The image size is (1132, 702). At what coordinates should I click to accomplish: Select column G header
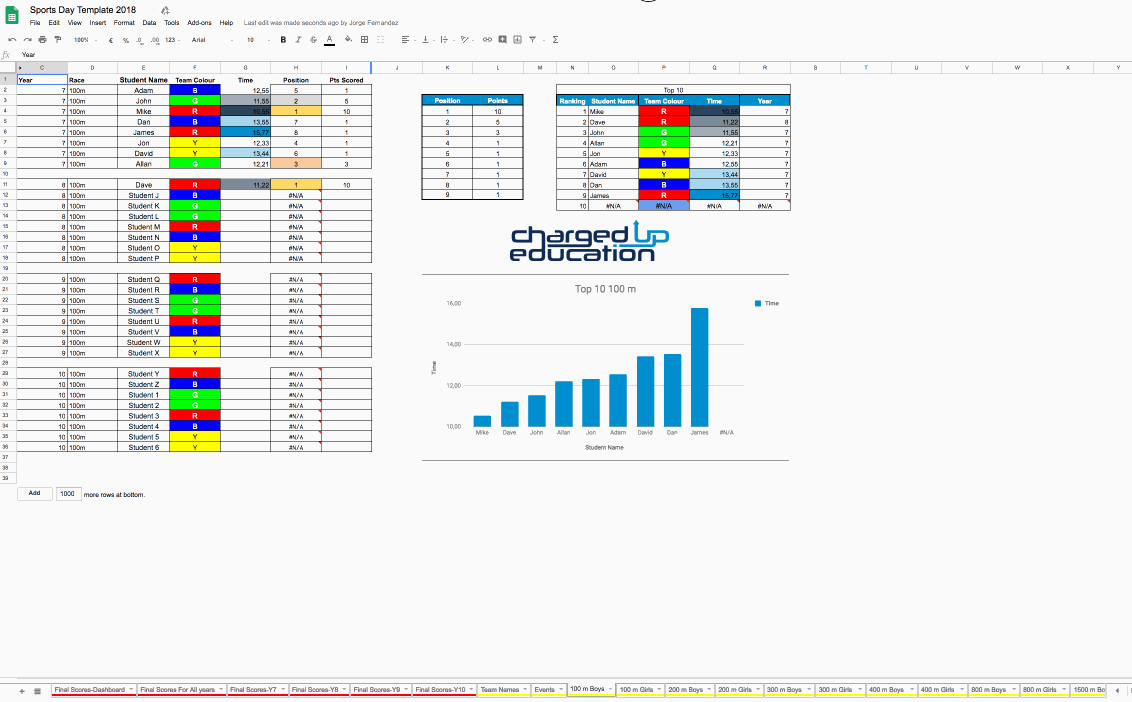(x=245, y=68)
